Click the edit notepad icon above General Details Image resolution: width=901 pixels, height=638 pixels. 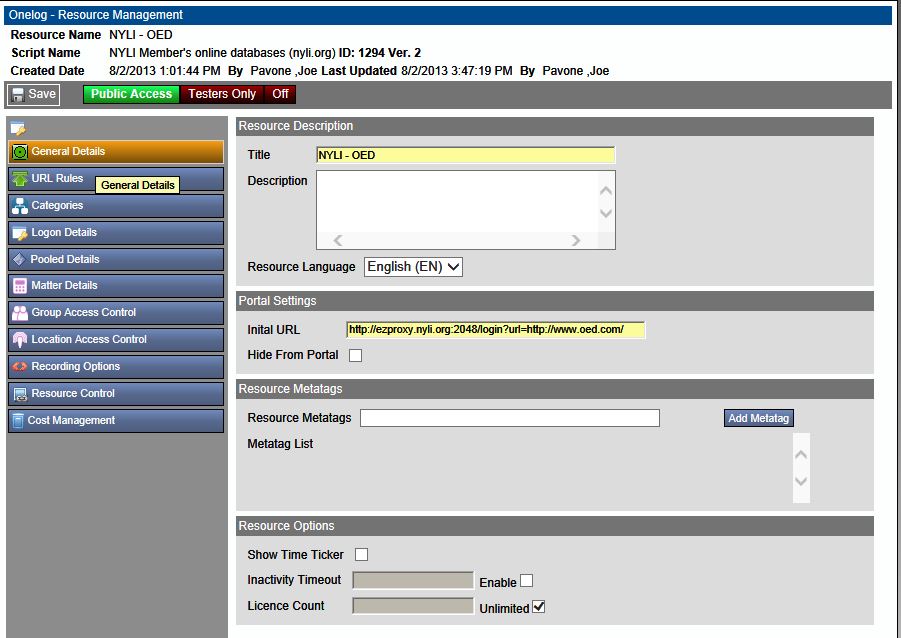(x=18, y=128)
